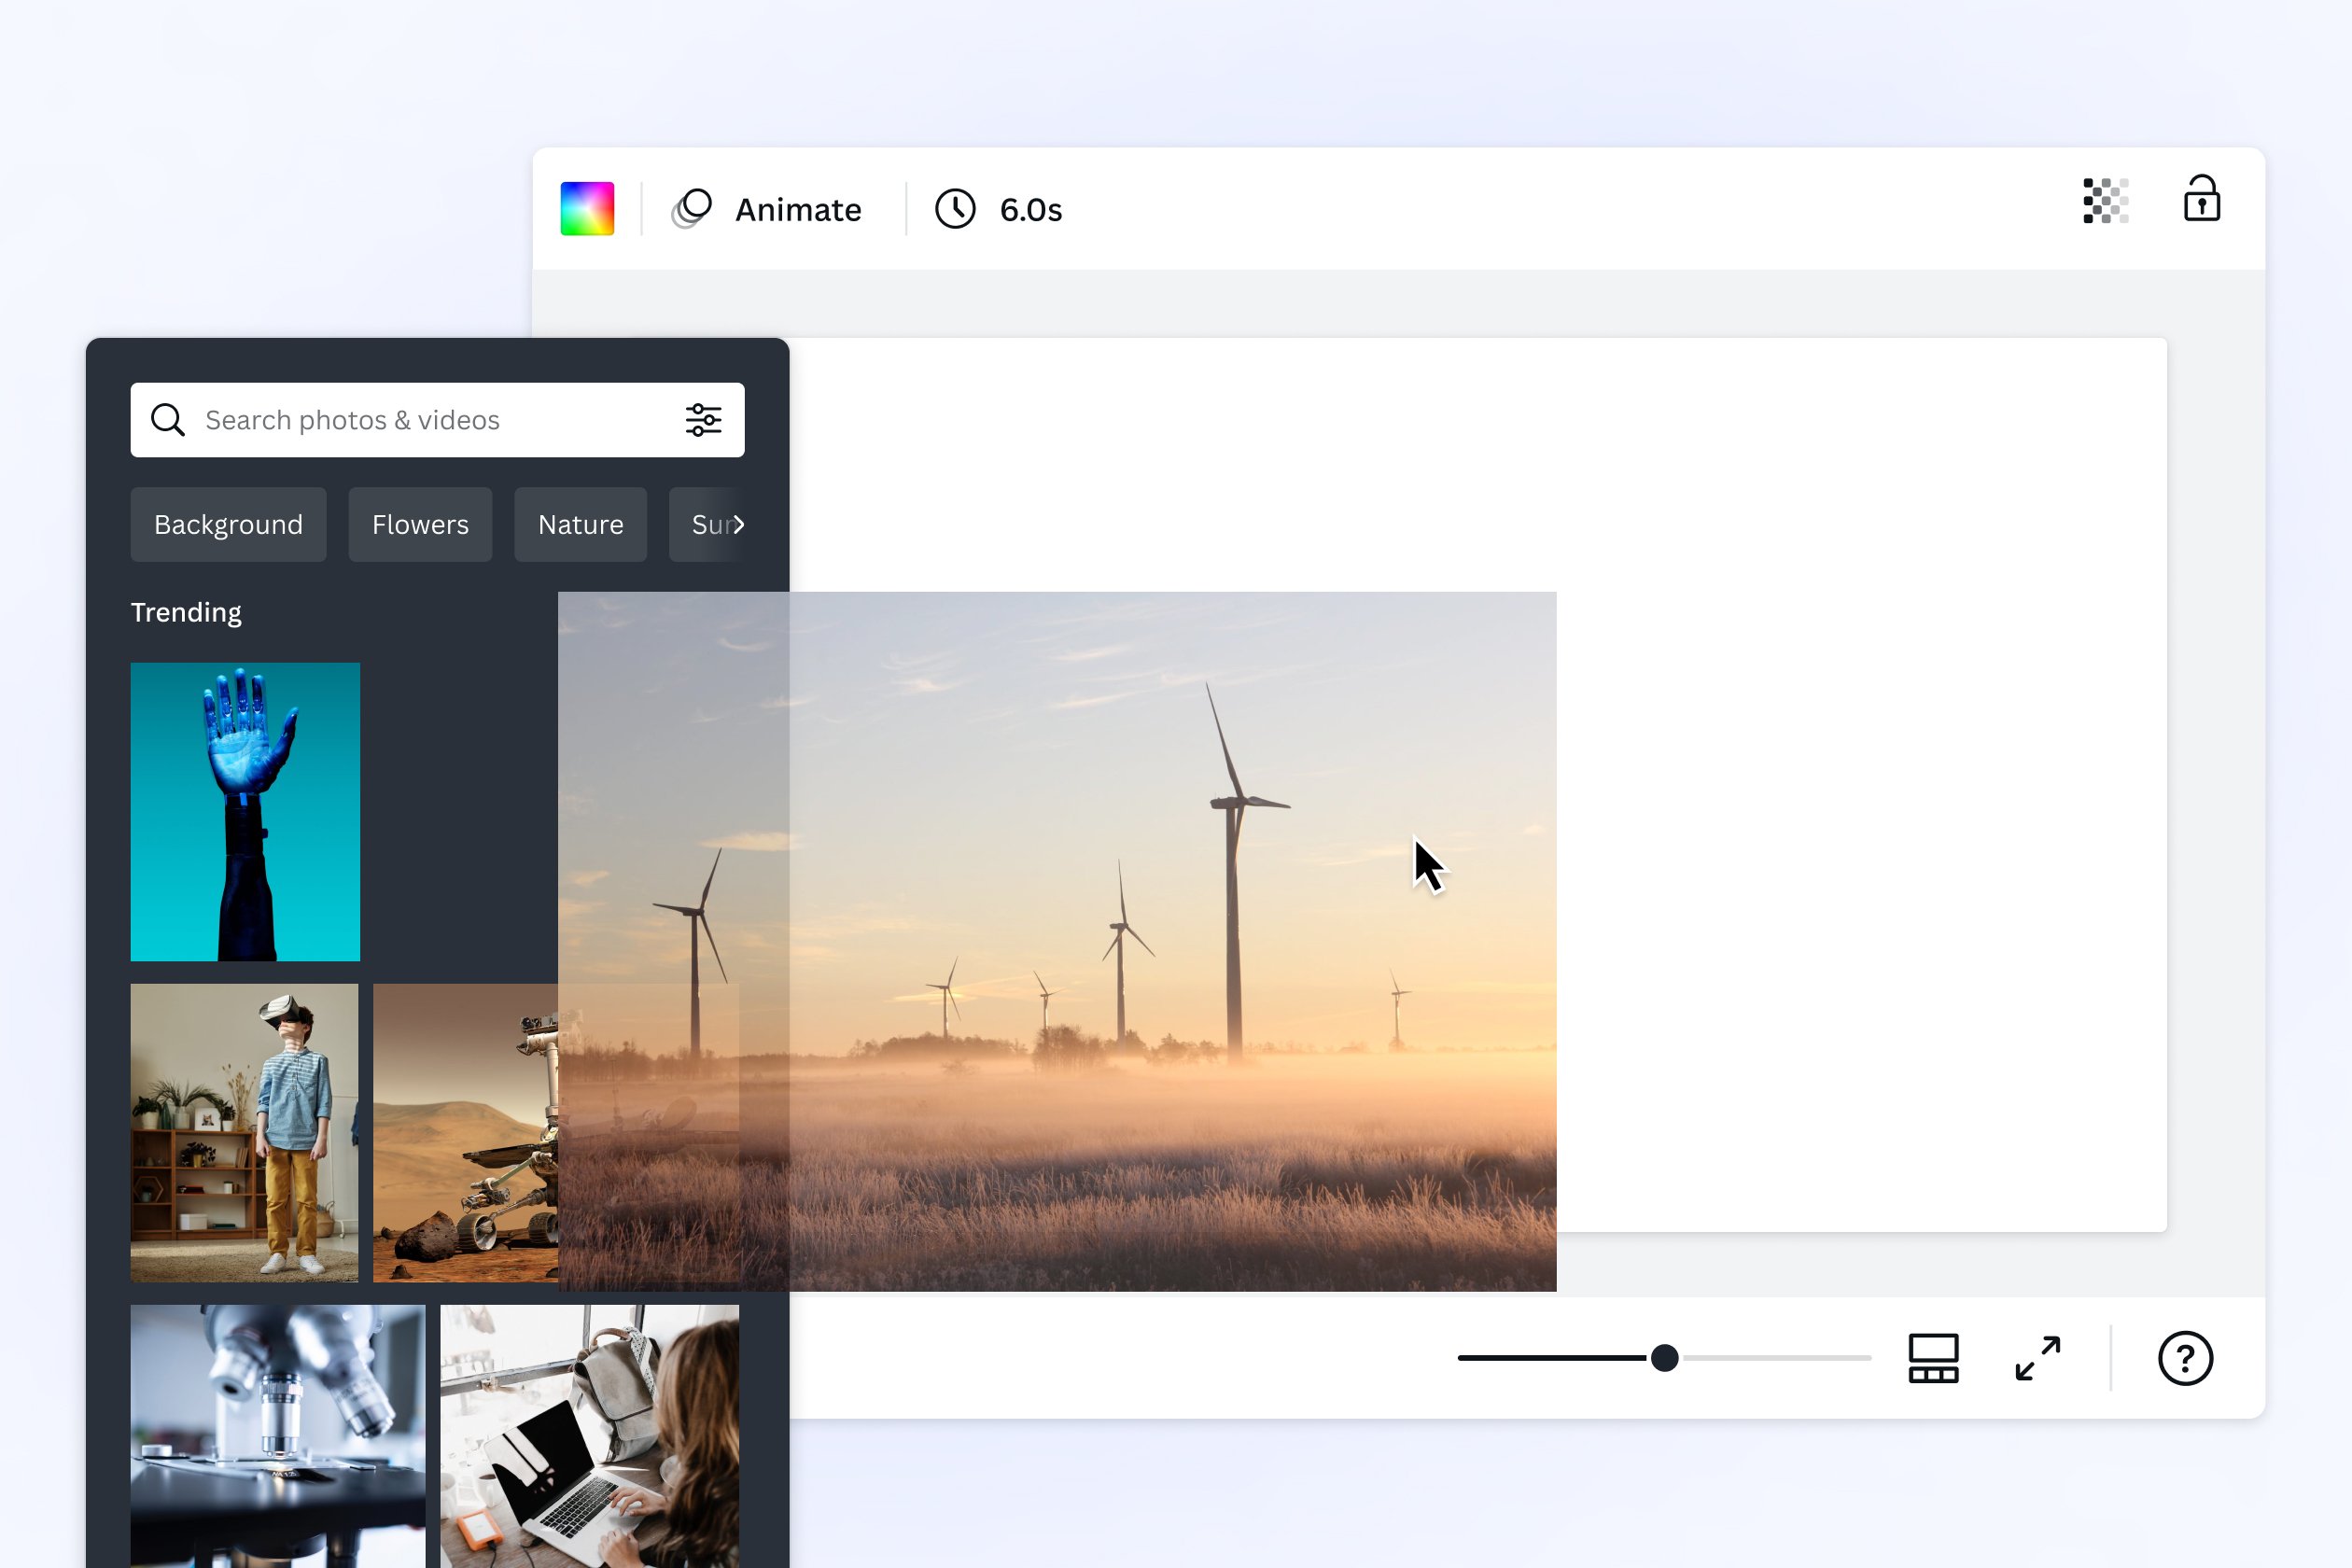
Task: Expand the color palette rainbow icon
Action: [594, 208]
